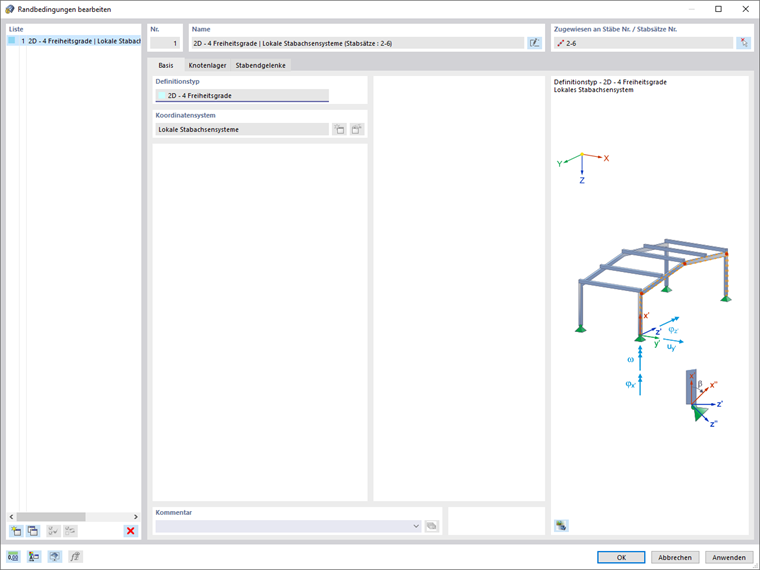The height and width of the screenshot is (570, 760).
Task: Click the assigned members field showing 2-6
Action: coord(643,43)
